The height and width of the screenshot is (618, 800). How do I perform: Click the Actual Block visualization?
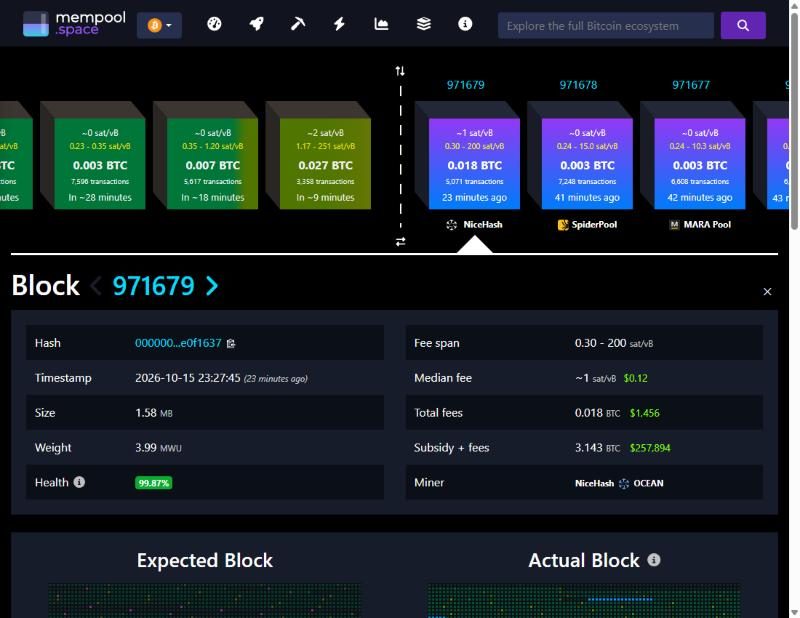tap(584, 601)
